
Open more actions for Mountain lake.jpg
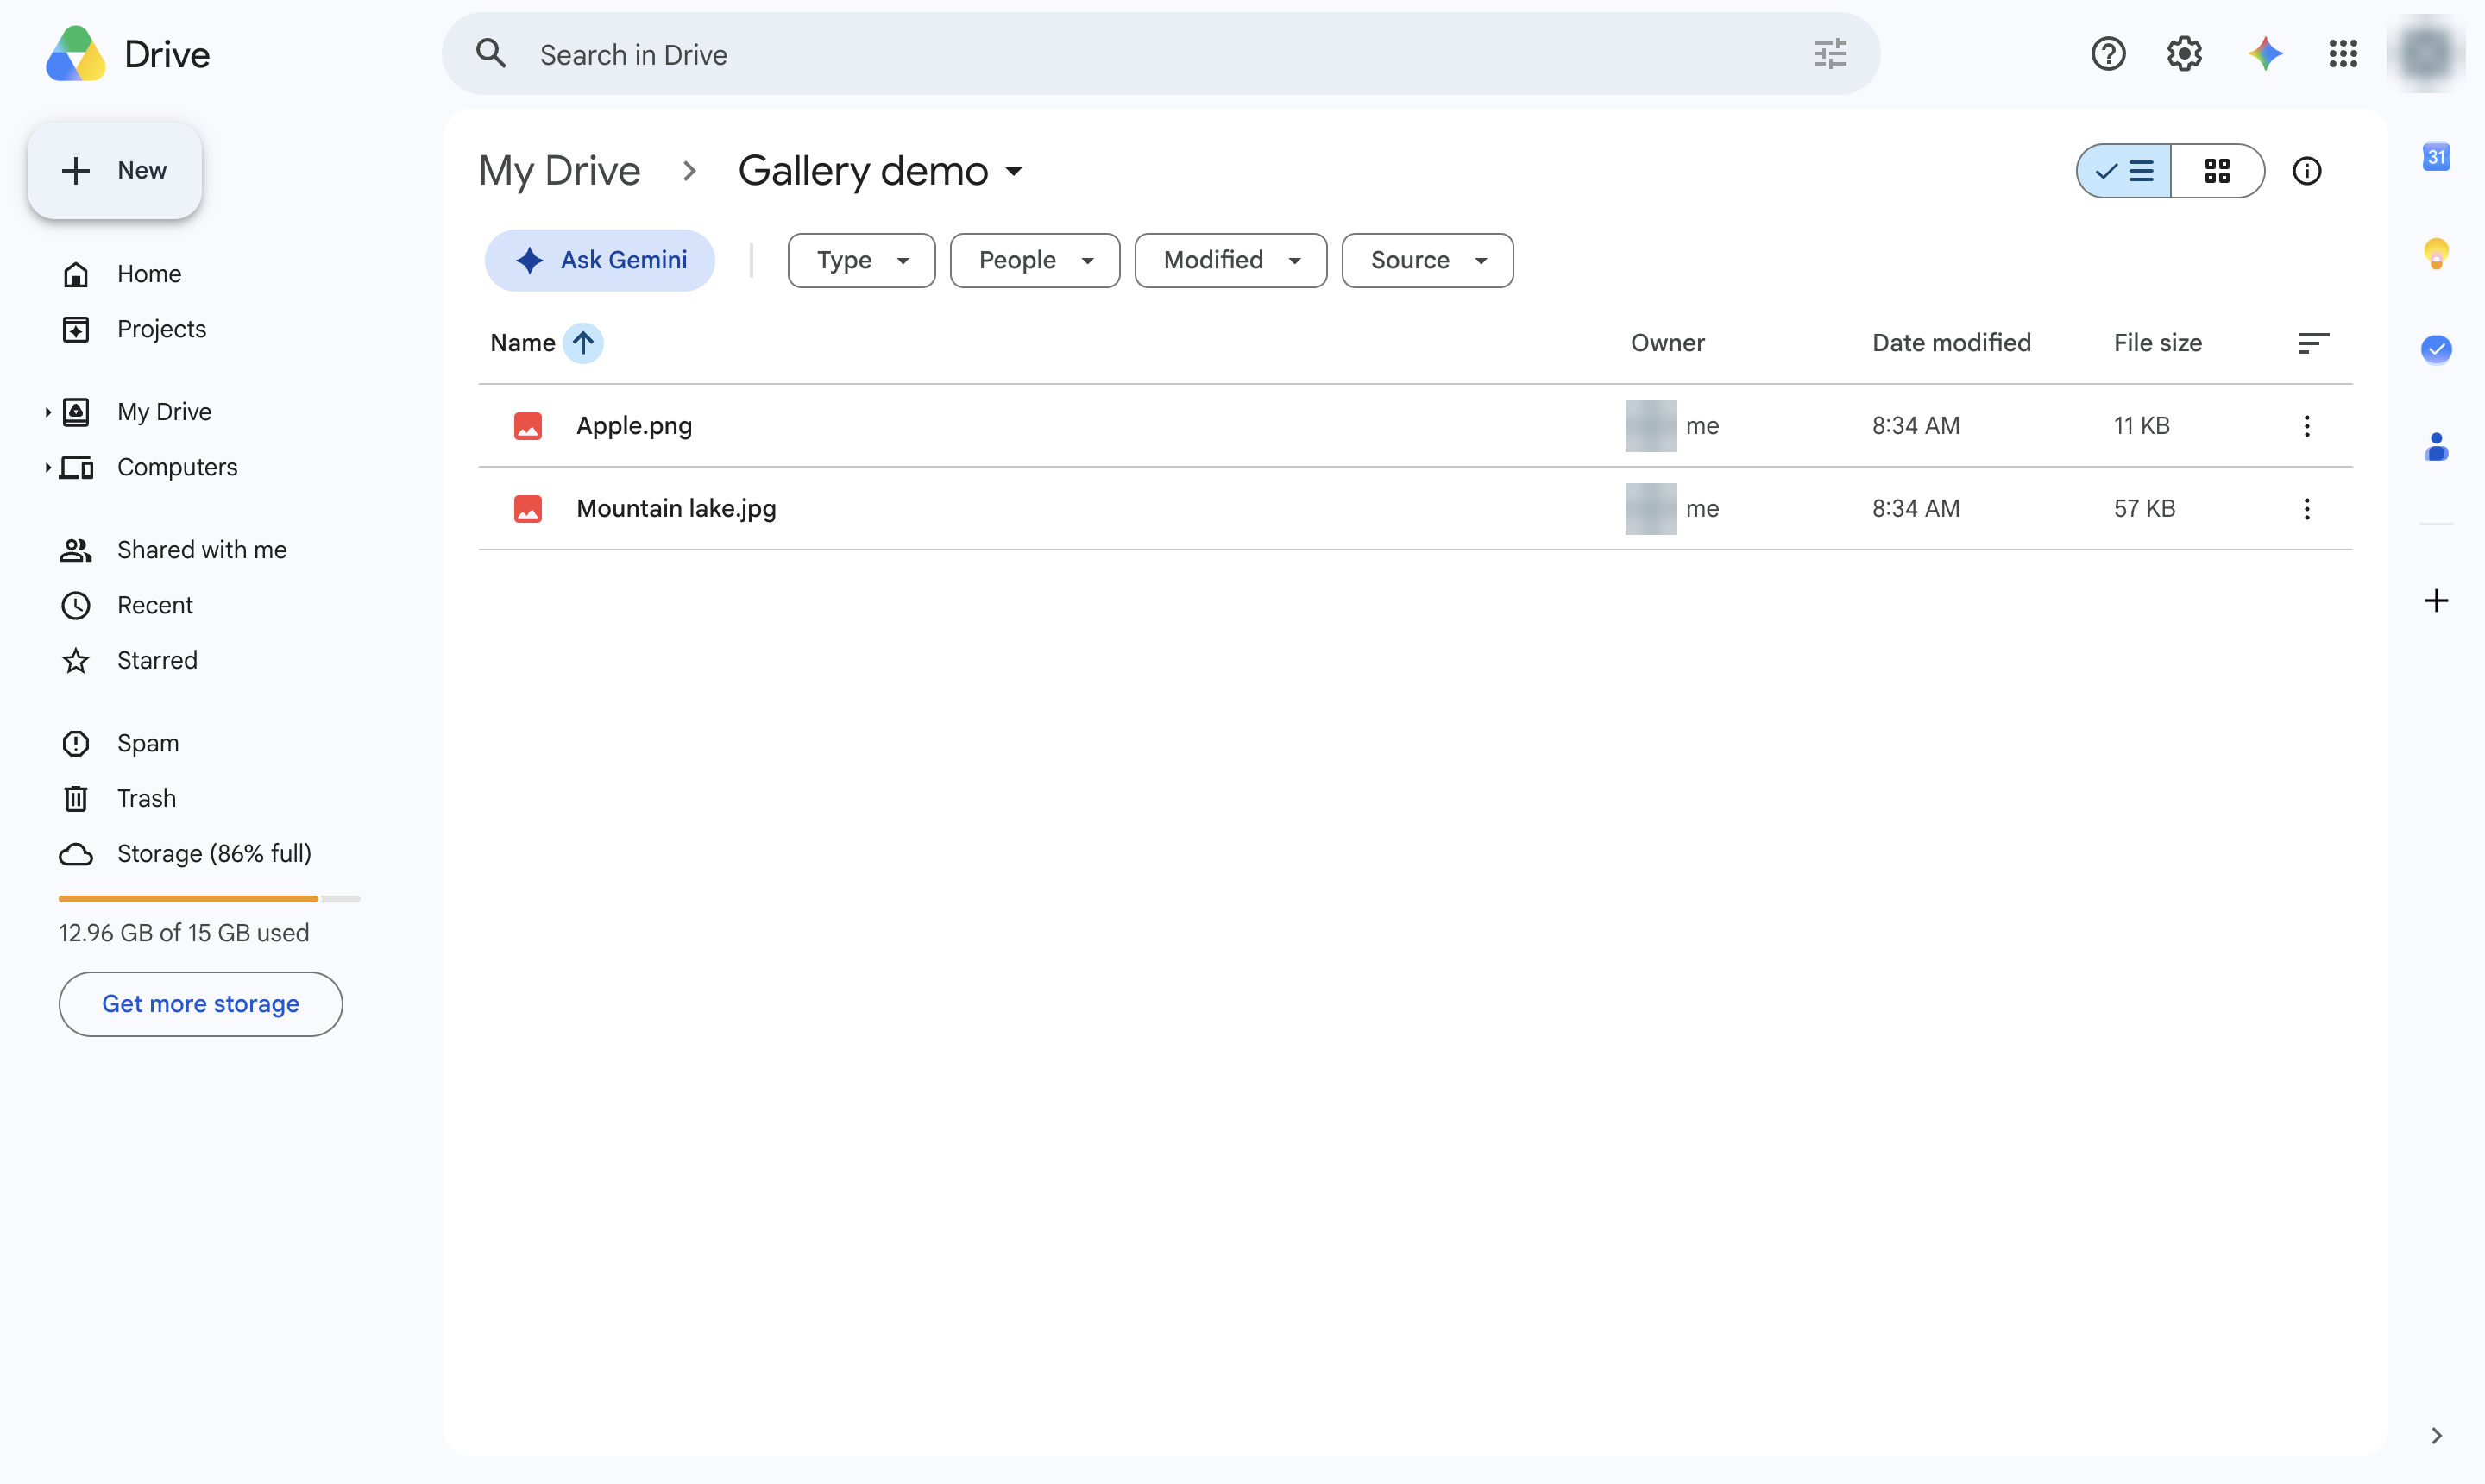pos(2307,509)
